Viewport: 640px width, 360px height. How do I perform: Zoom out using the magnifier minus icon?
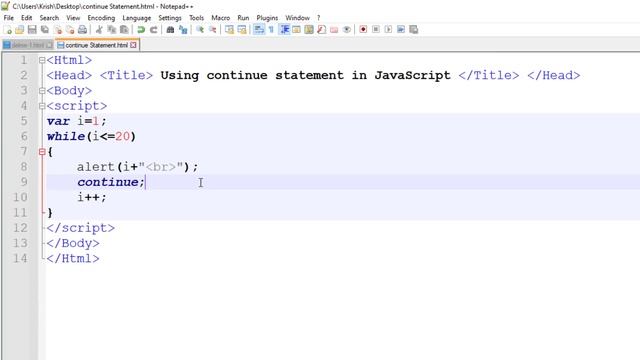(213, 30)
